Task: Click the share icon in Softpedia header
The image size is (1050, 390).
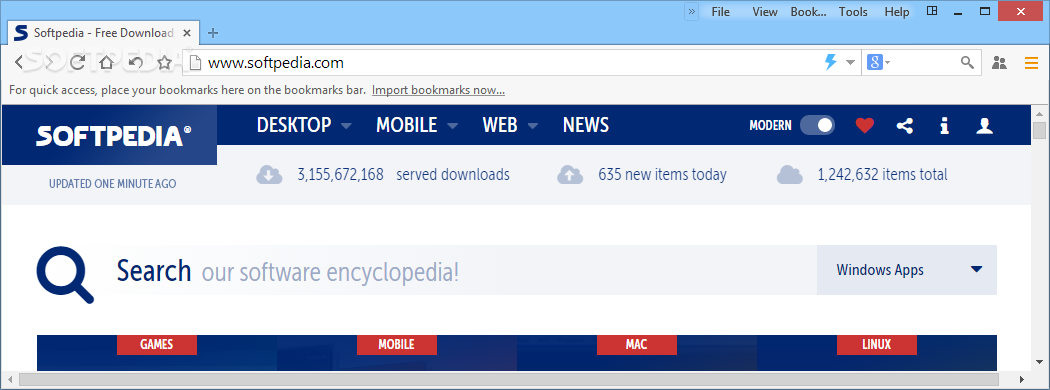Action: tap(905, 125)
